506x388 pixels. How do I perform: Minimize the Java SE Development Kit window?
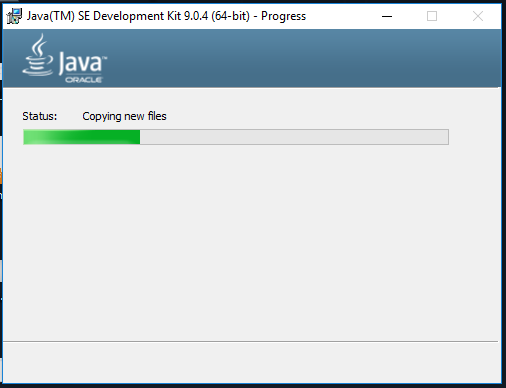[x=387, y=16]
